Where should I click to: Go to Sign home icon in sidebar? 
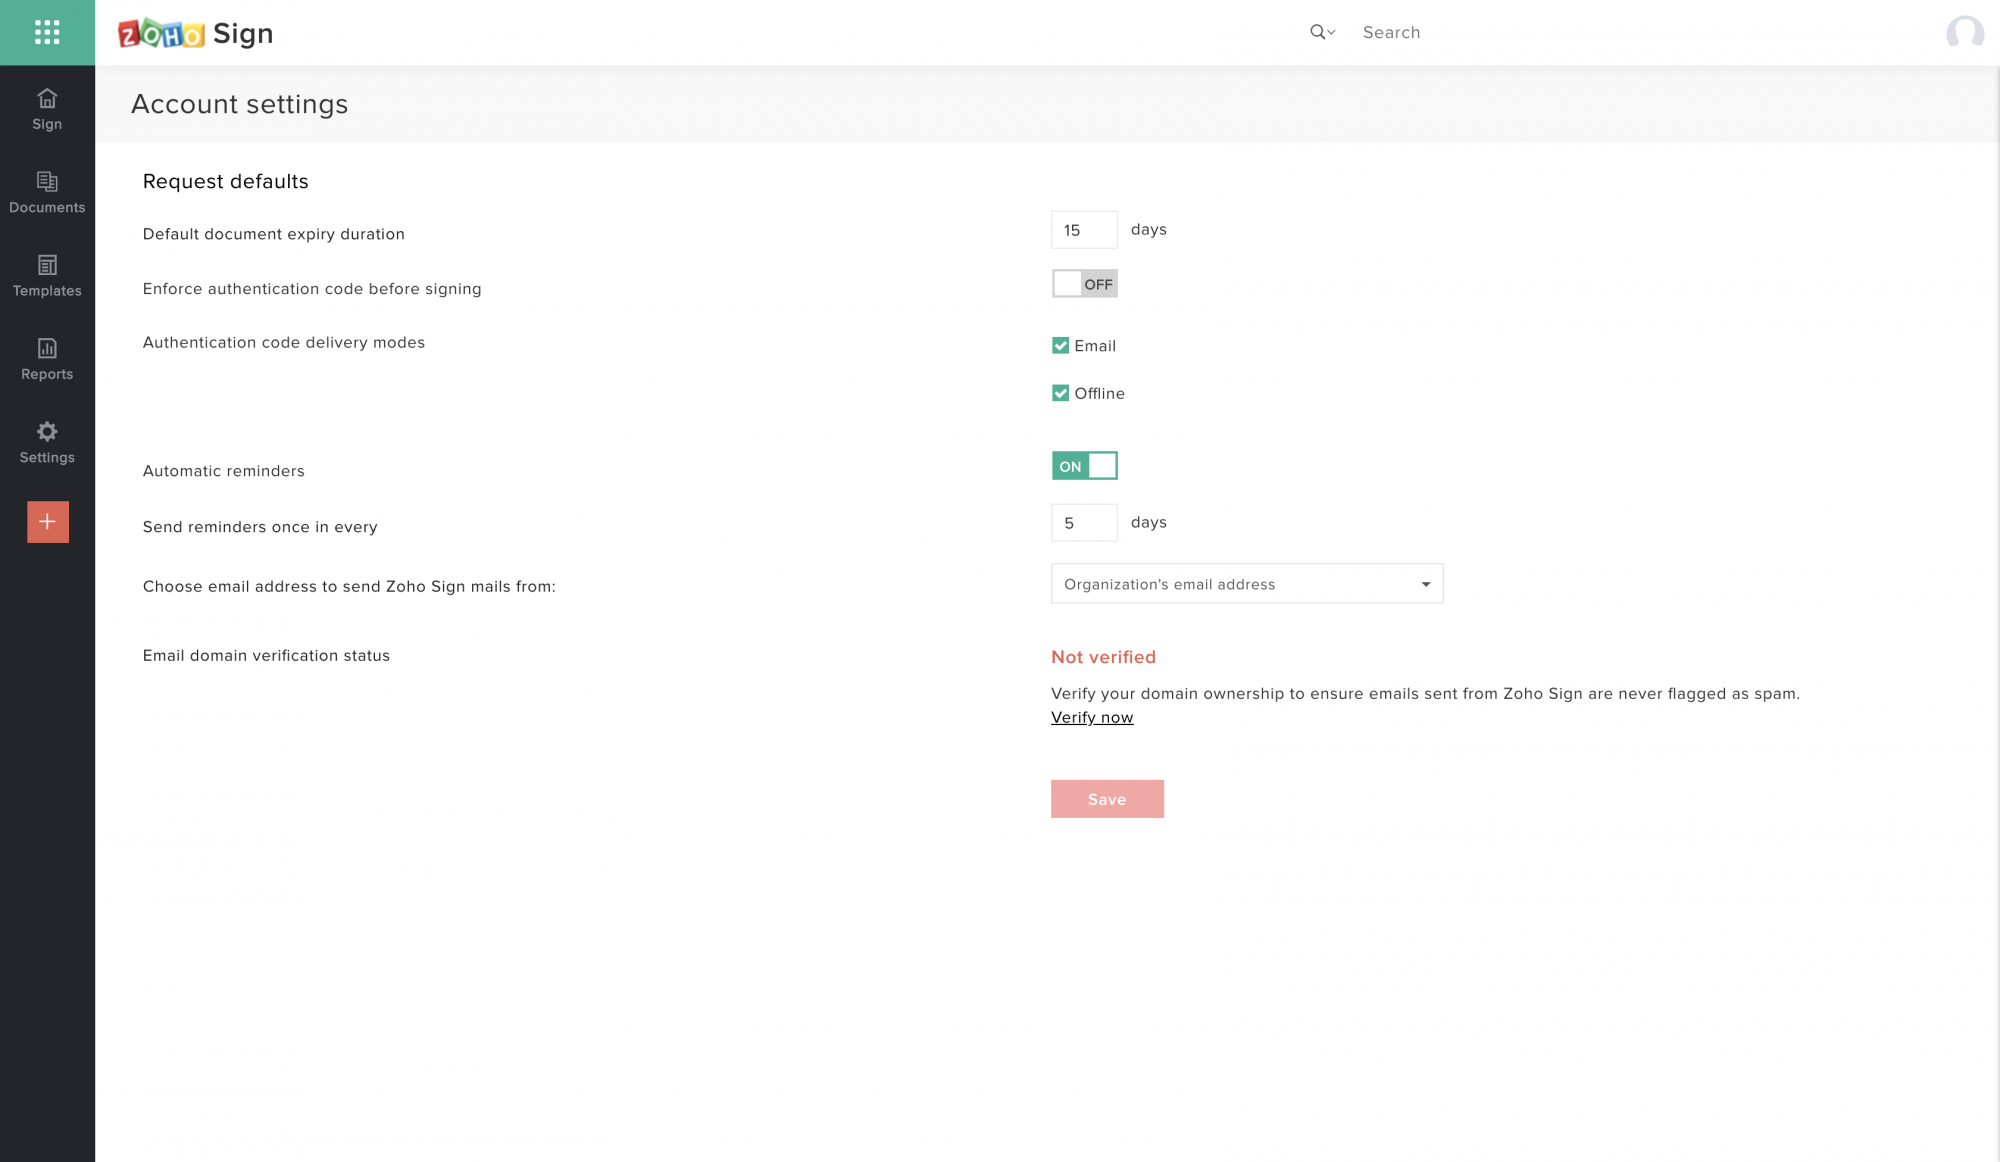pyautogui.click(x=47, y=99)
